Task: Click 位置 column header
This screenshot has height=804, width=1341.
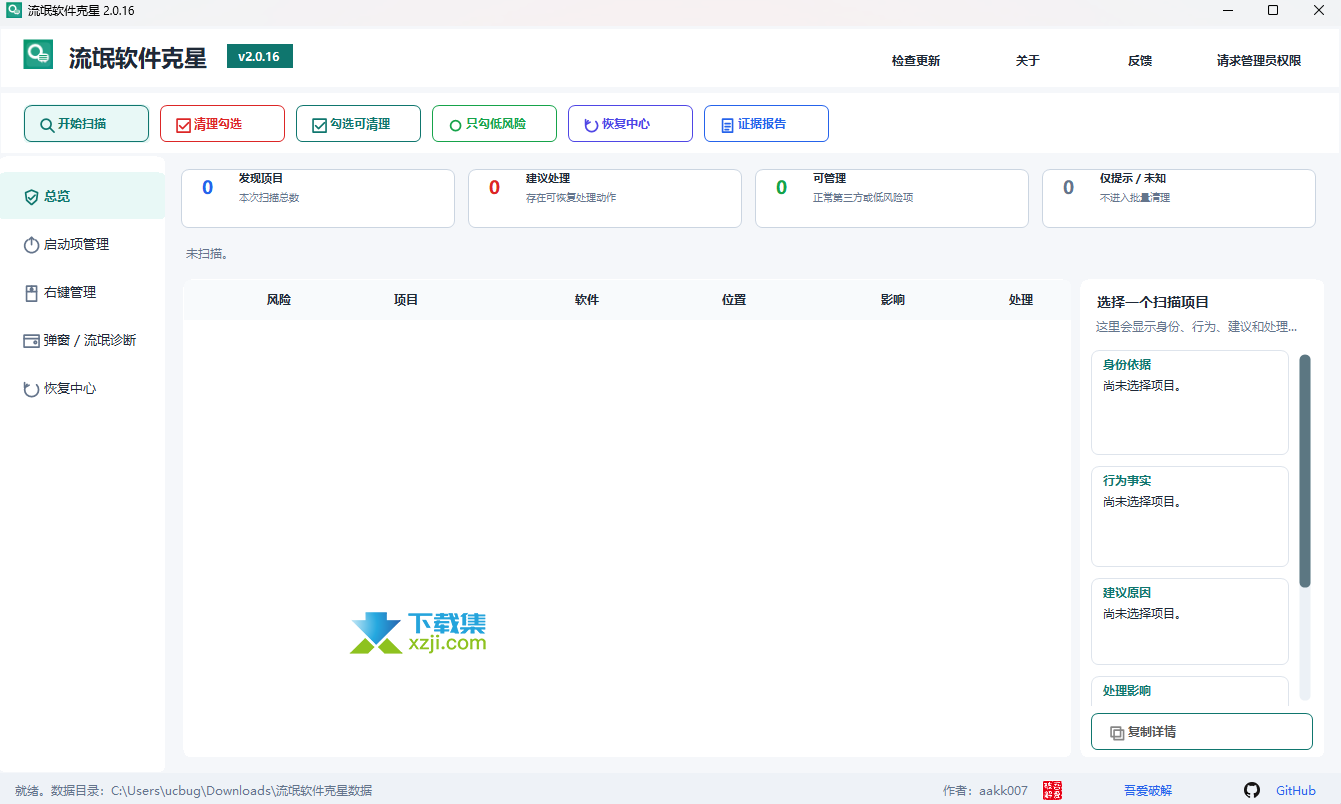Action: pyautogui.click(x=734, y=300)
